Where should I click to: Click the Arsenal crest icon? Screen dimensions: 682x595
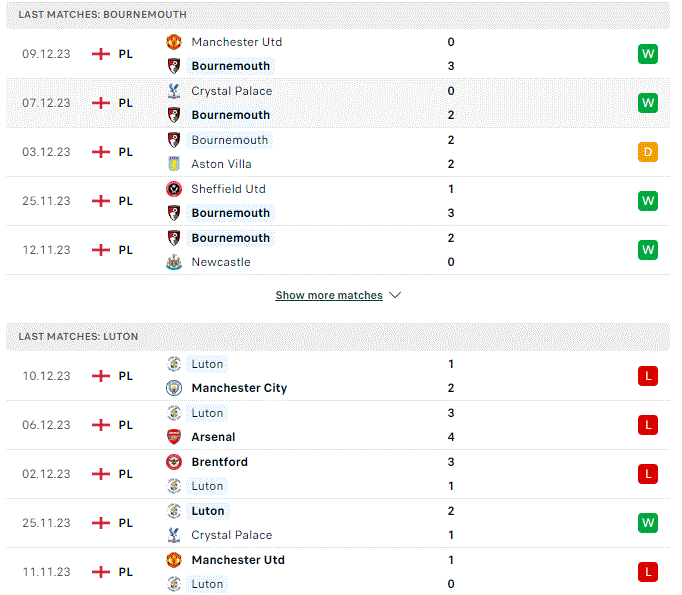click(x=174, y=437)
